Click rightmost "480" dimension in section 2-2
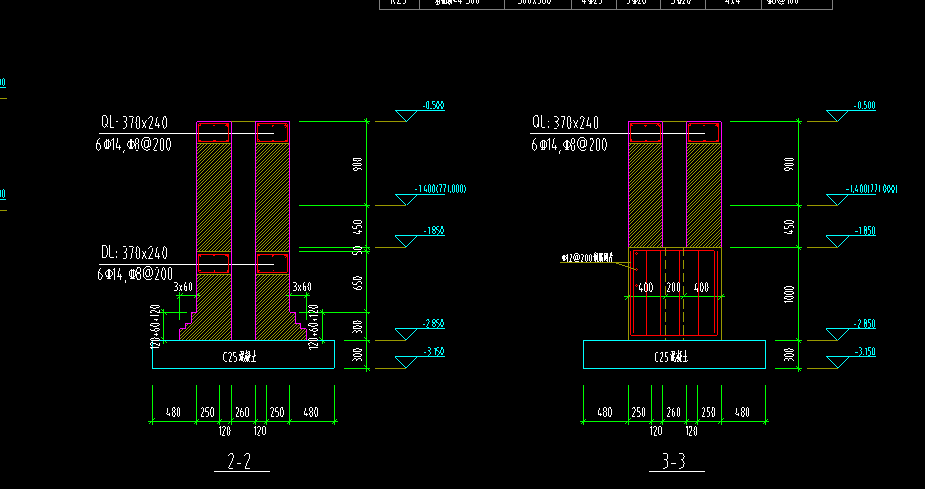The width and height of the screenshot is (925, 489). click(x=311, y=412)
